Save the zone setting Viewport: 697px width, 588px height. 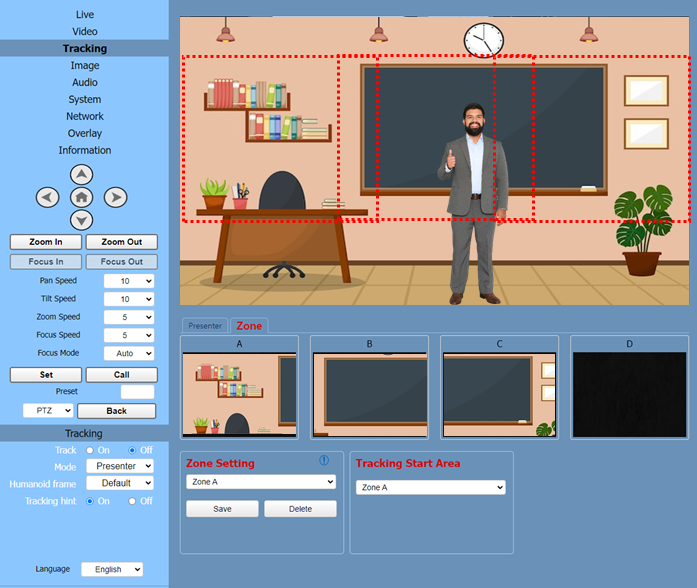click(x=222, y=509)
